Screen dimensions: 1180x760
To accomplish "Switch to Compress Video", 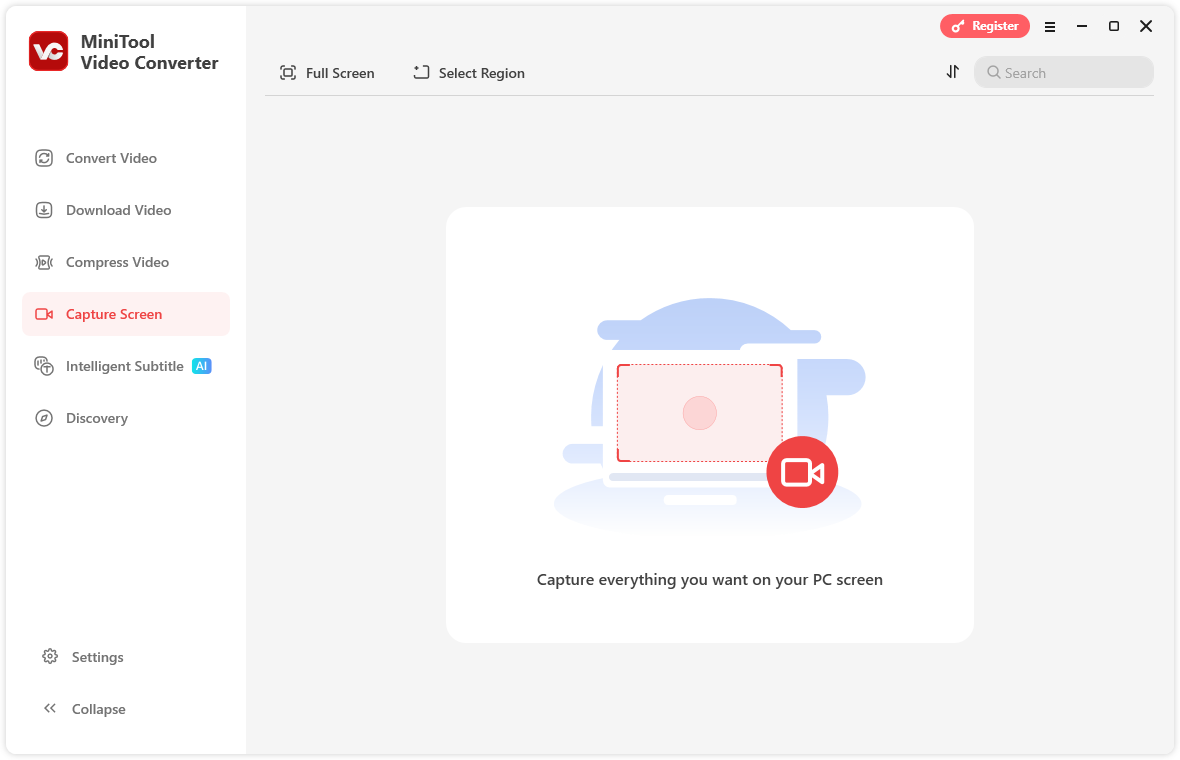I will [126, 262].
